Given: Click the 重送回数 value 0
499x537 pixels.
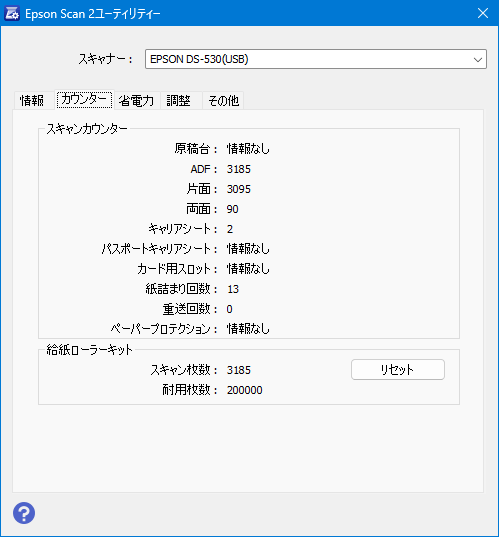Looking at the screenshot, I should 229,309.
